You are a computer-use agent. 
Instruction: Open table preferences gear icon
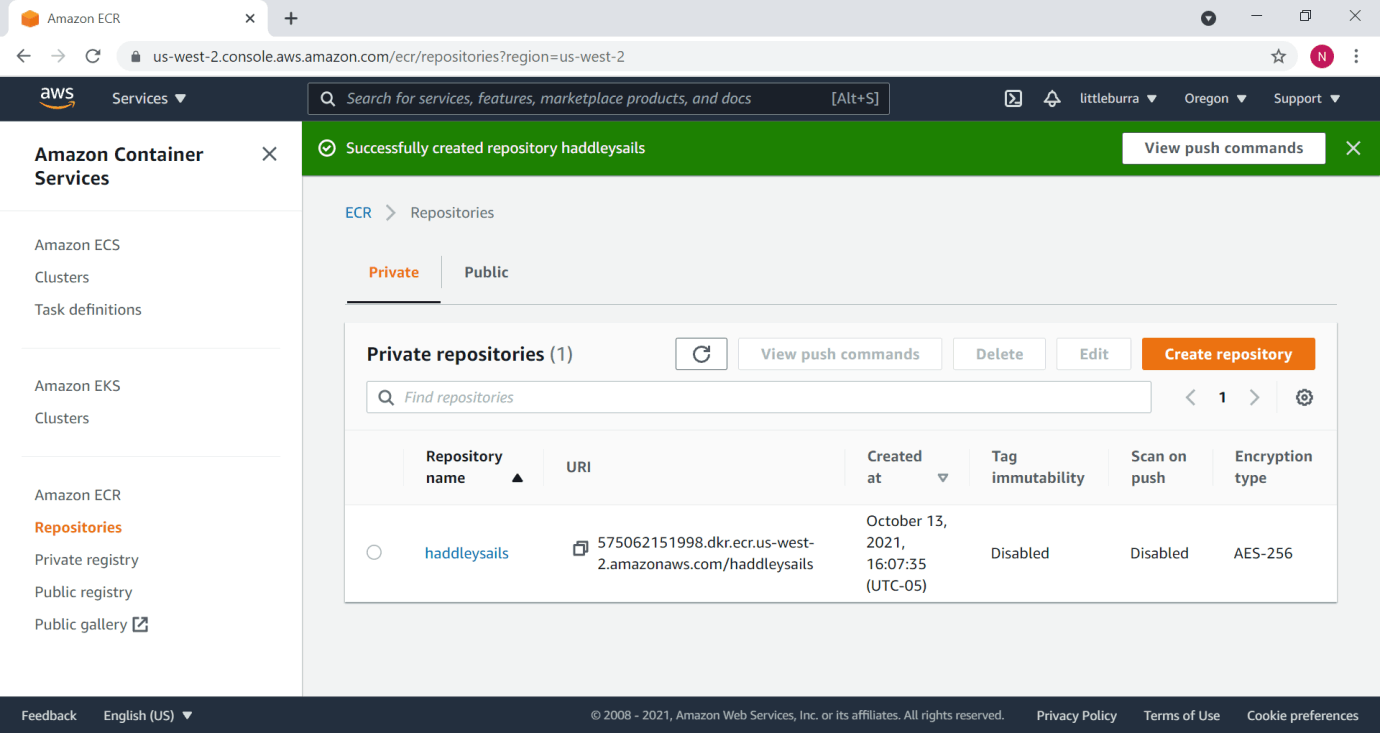tap(1304, 398)
